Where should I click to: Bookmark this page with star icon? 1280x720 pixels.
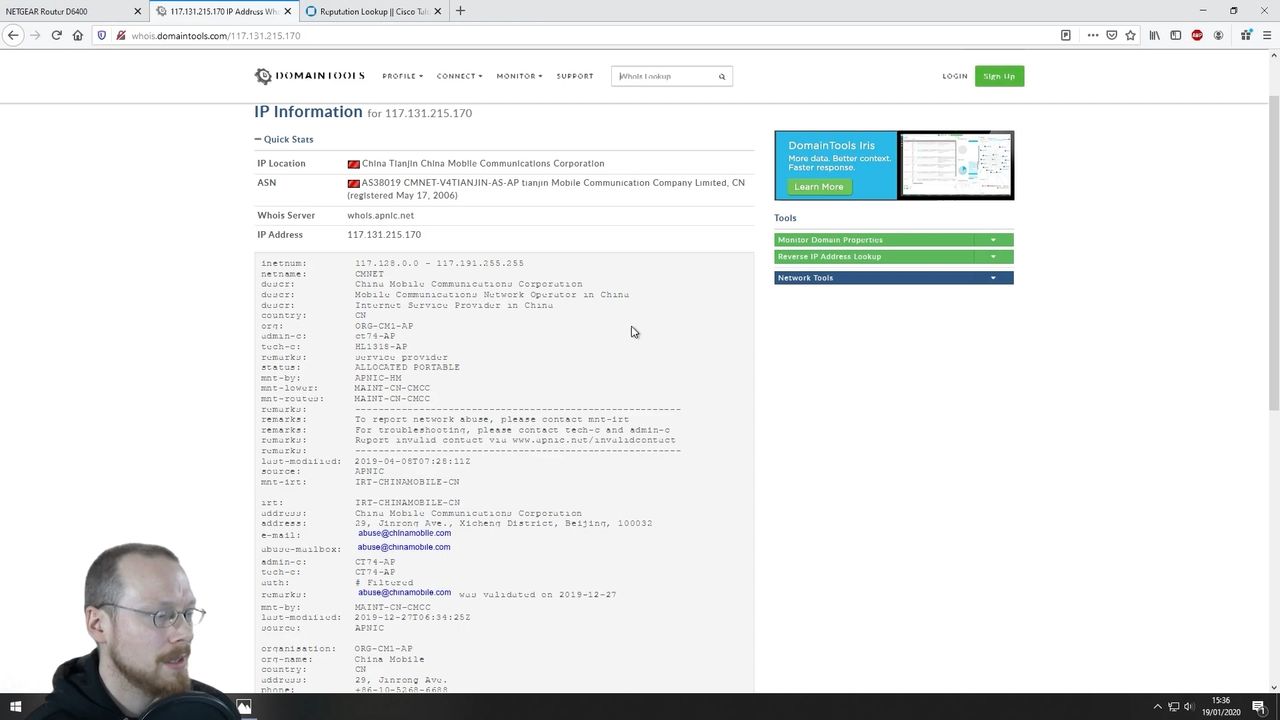(x=1130, y=35)
